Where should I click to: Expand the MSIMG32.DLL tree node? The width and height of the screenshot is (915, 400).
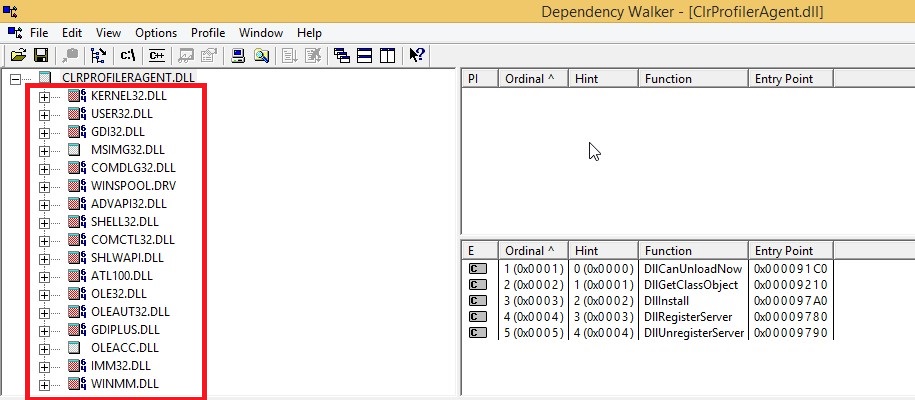44,151
